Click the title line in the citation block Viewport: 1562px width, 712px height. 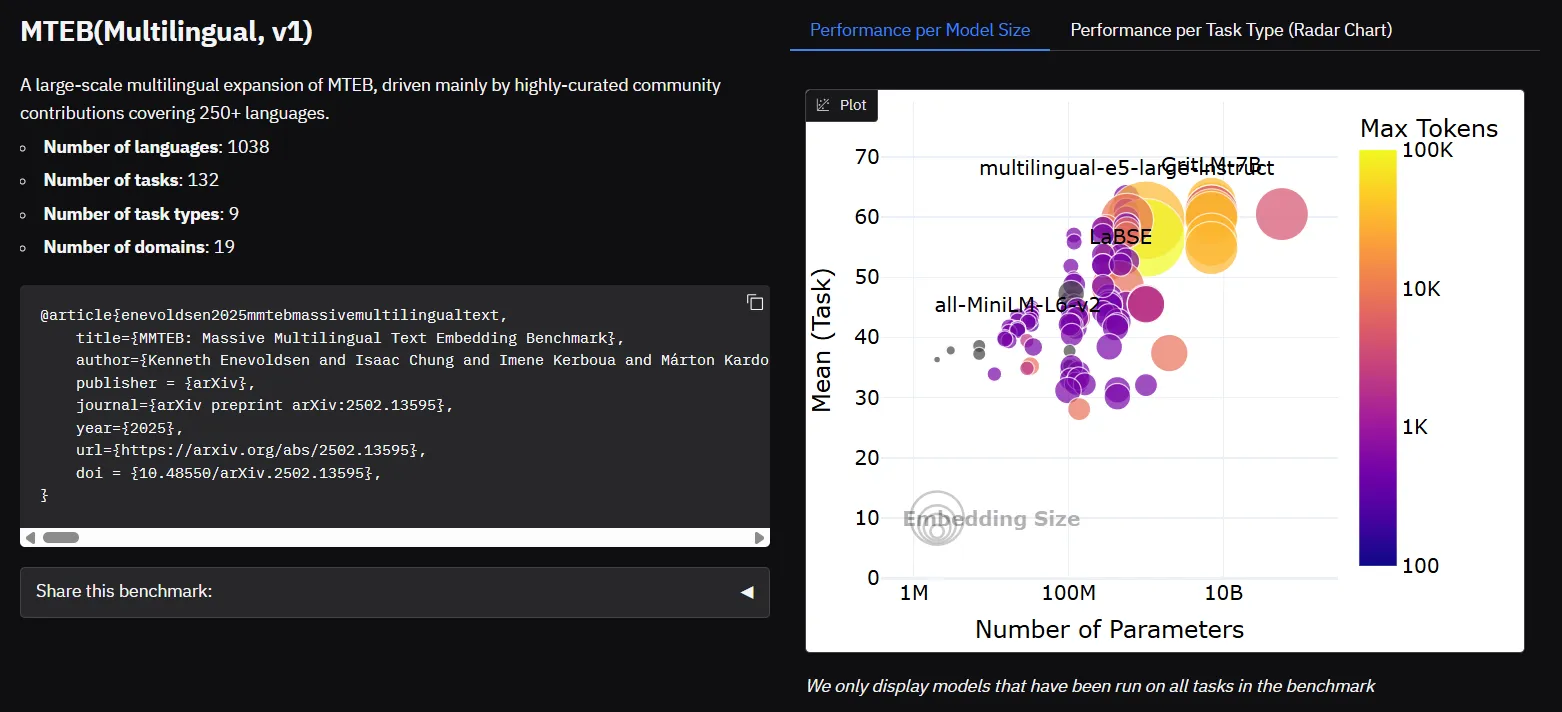[350, 337]
